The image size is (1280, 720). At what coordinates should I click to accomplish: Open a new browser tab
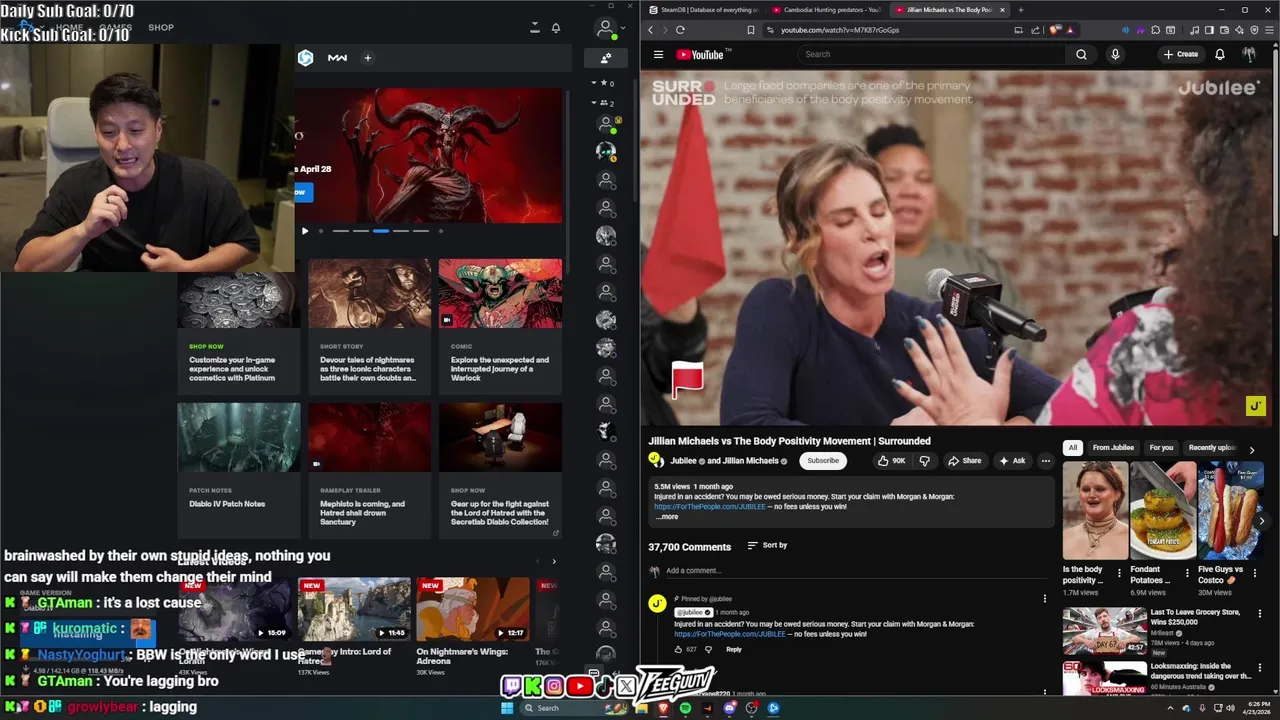pos(1020,10)
